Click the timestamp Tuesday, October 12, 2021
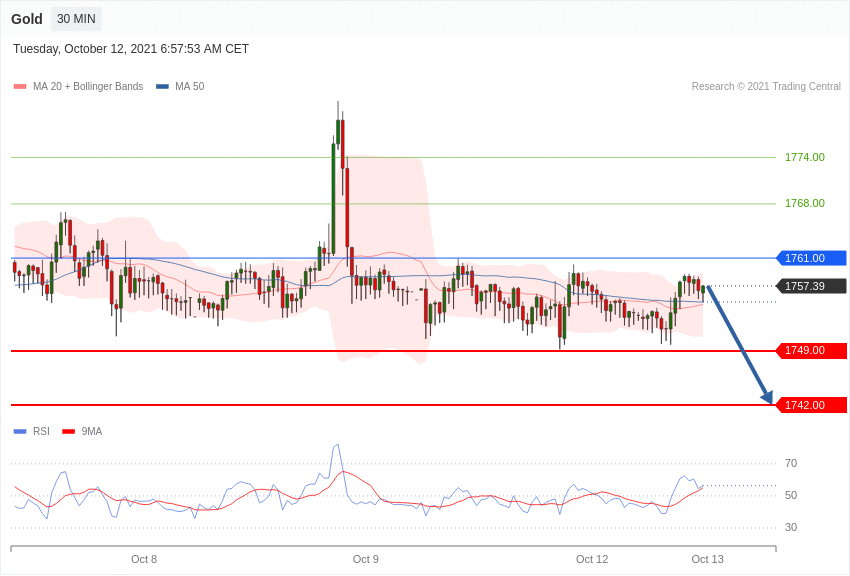850x576 pixels. (x=131, y=49)
